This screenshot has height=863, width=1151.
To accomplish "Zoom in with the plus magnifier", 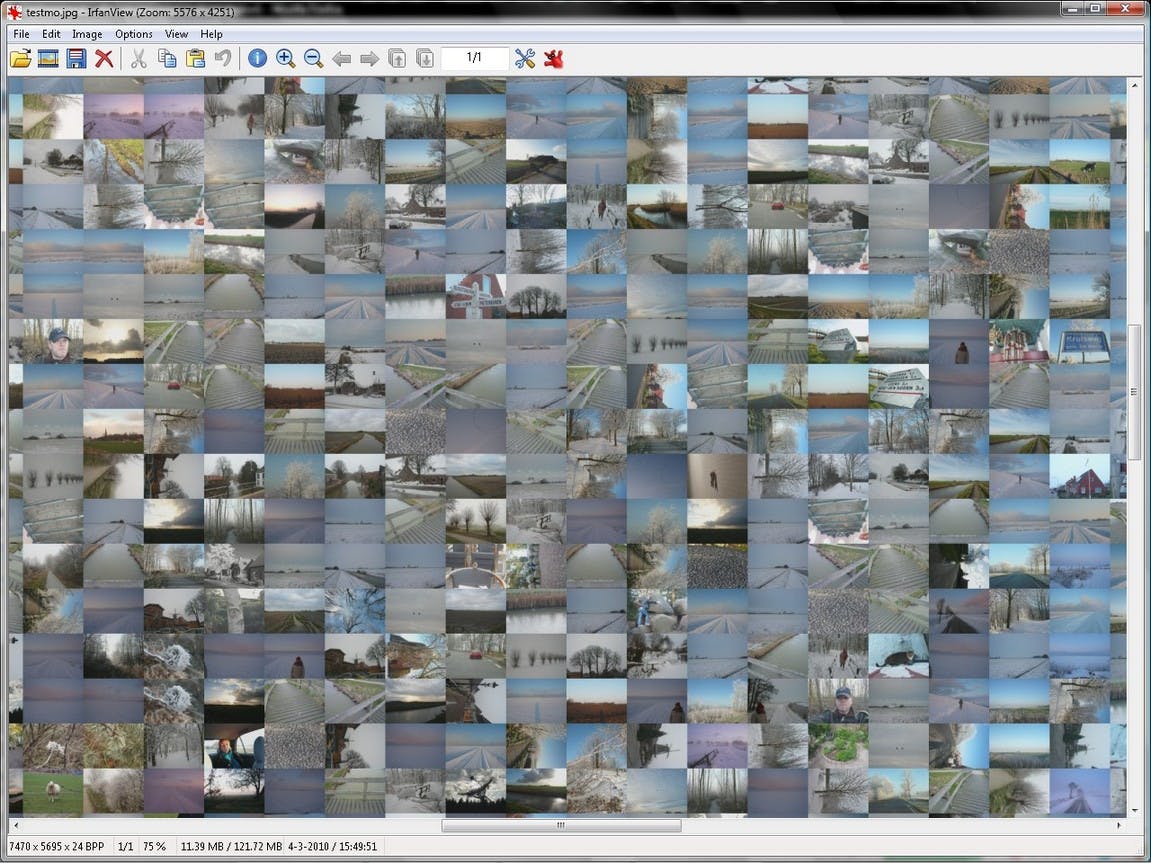I will coord(286,58).
